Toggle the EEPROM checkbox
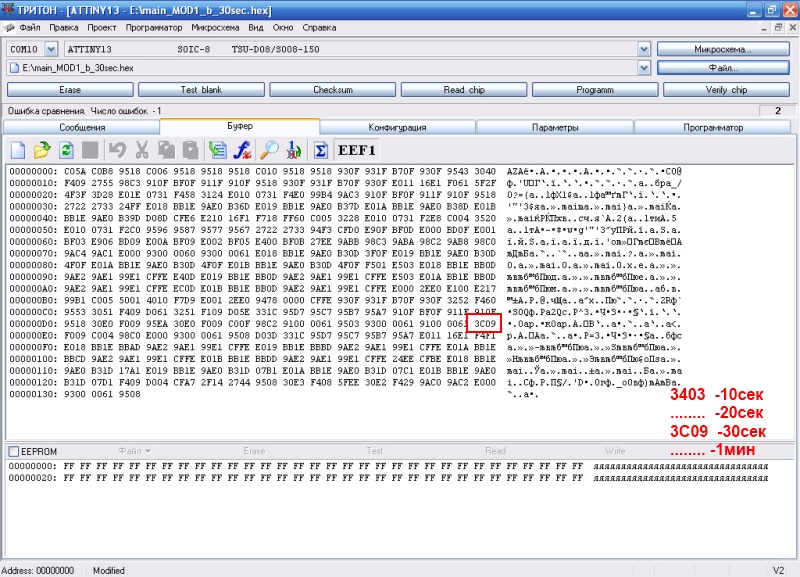Image resolution: width=800 pixels, height=577 pixels. click(13, 451)
